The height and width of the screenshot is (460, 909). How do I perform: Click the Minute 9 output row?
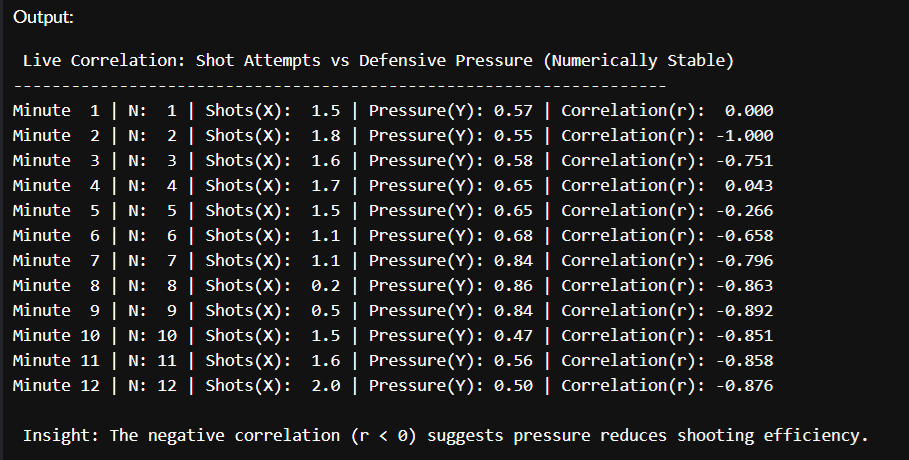click(x=392, y=311)
